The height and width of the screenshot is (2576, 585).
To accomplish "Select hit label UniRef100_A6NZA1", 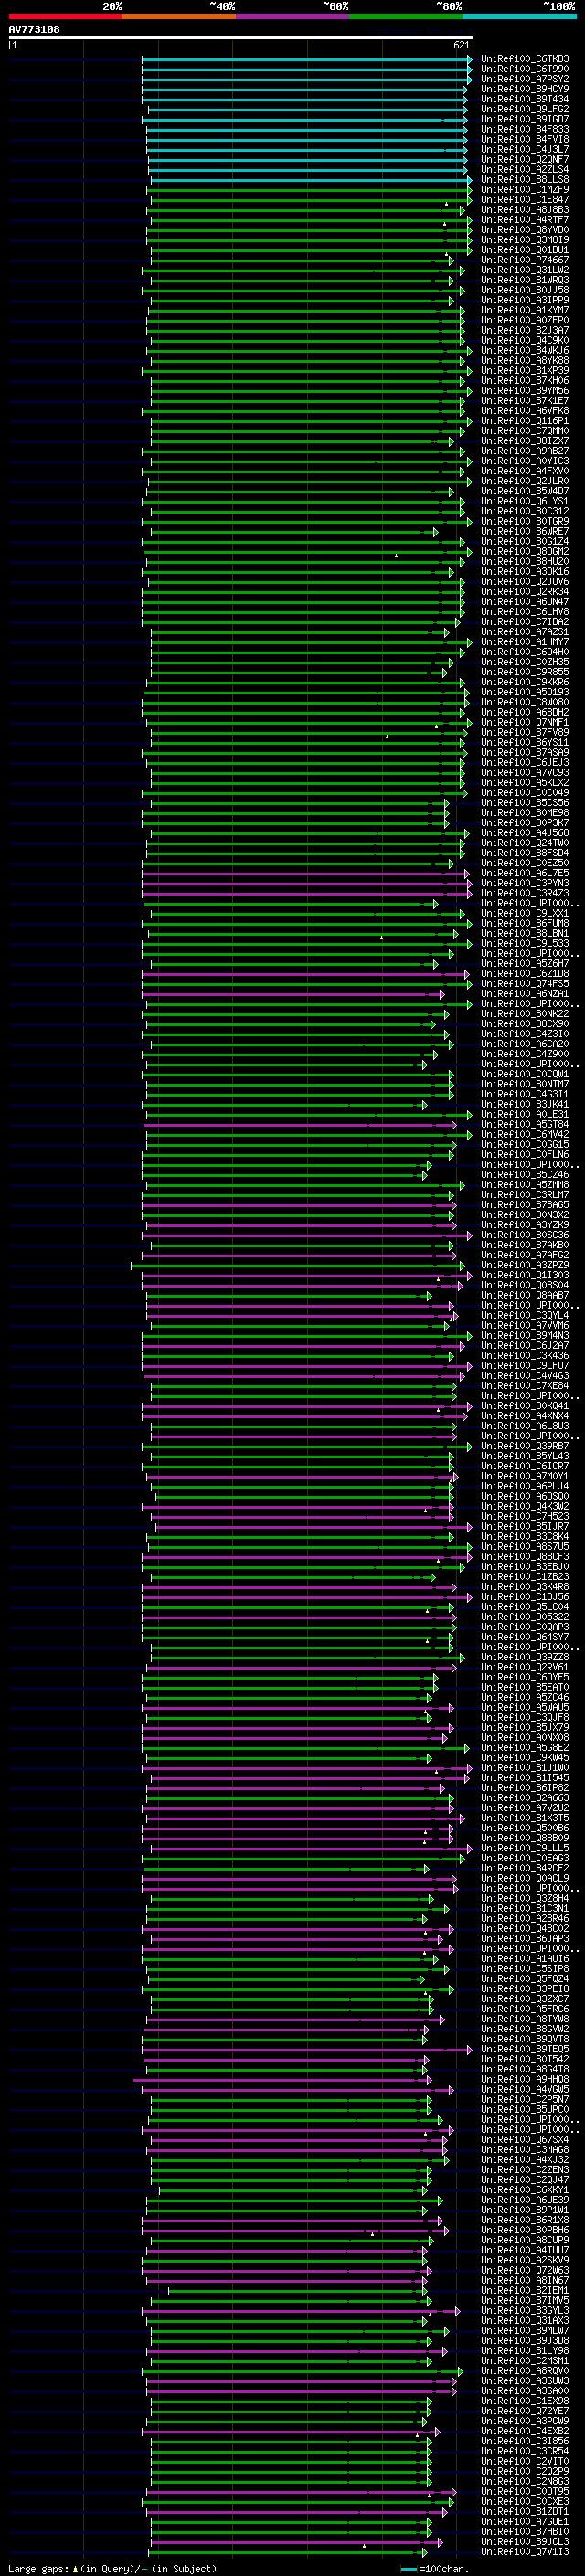I will click(x=524, y=993).
